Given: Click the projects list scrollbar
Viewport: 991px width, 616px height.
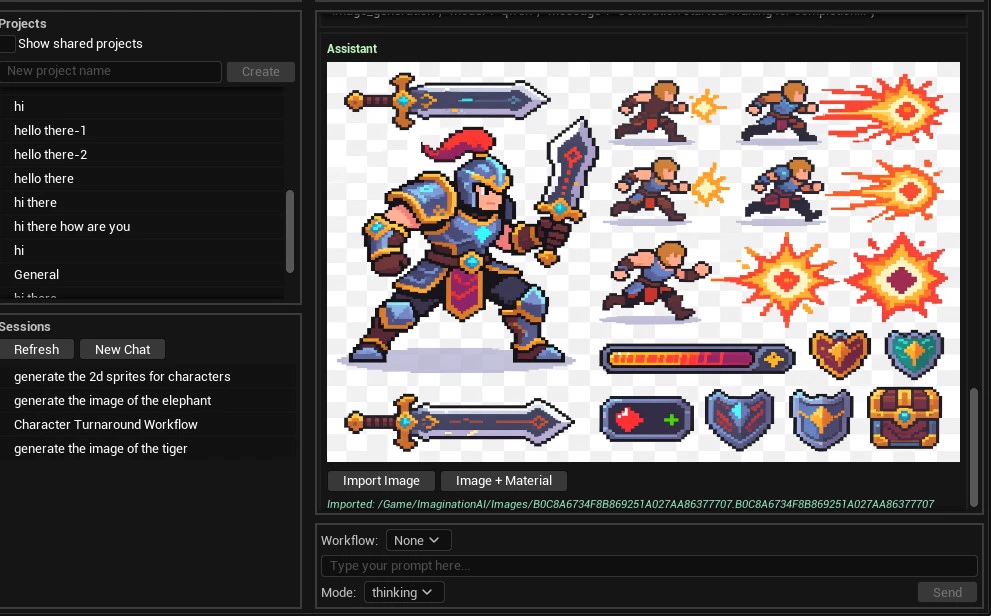Looking at the screenshot, I should pyautogui.click(x=290, y=231).
